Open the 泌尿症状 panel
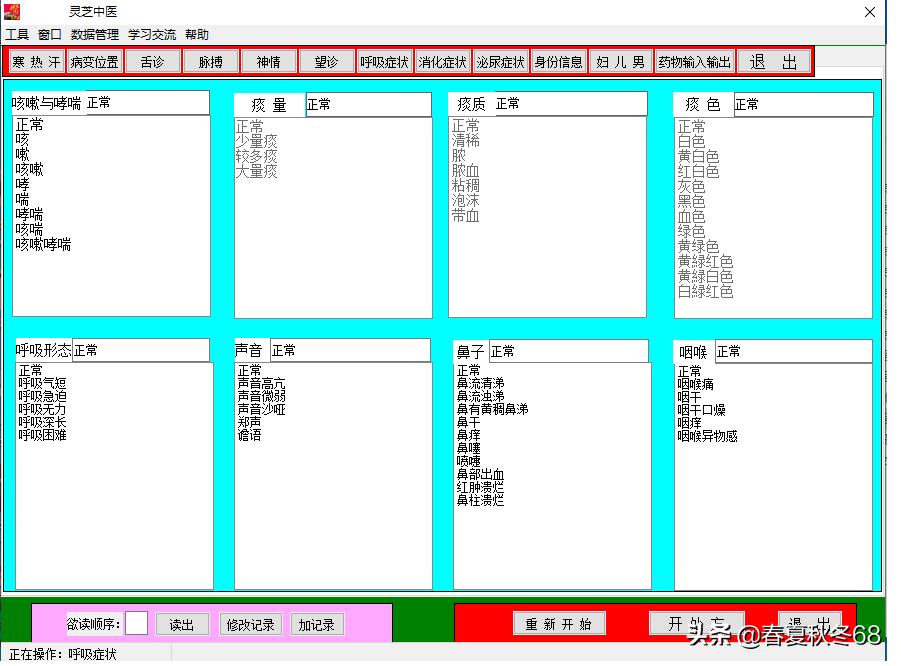The width and height of the screenshot is (901, 666). click(x=500, y=61)
